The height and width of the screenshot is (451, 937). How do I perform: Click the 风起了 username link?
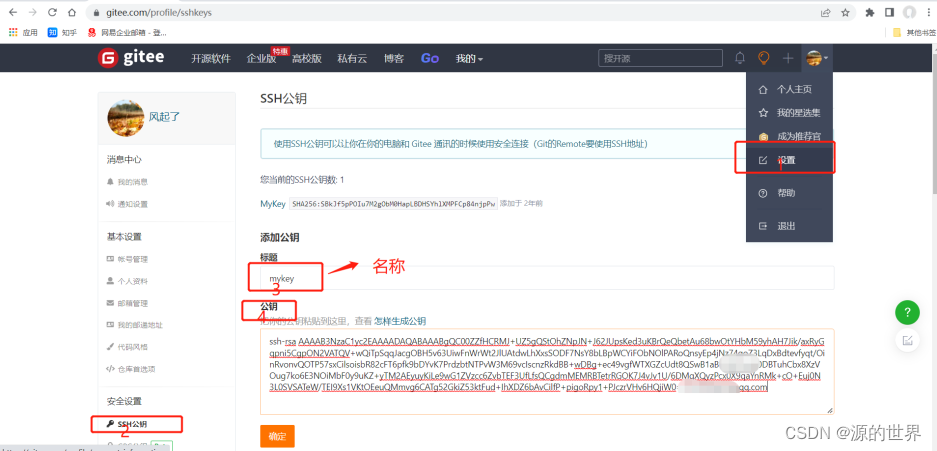click(164, 117)
